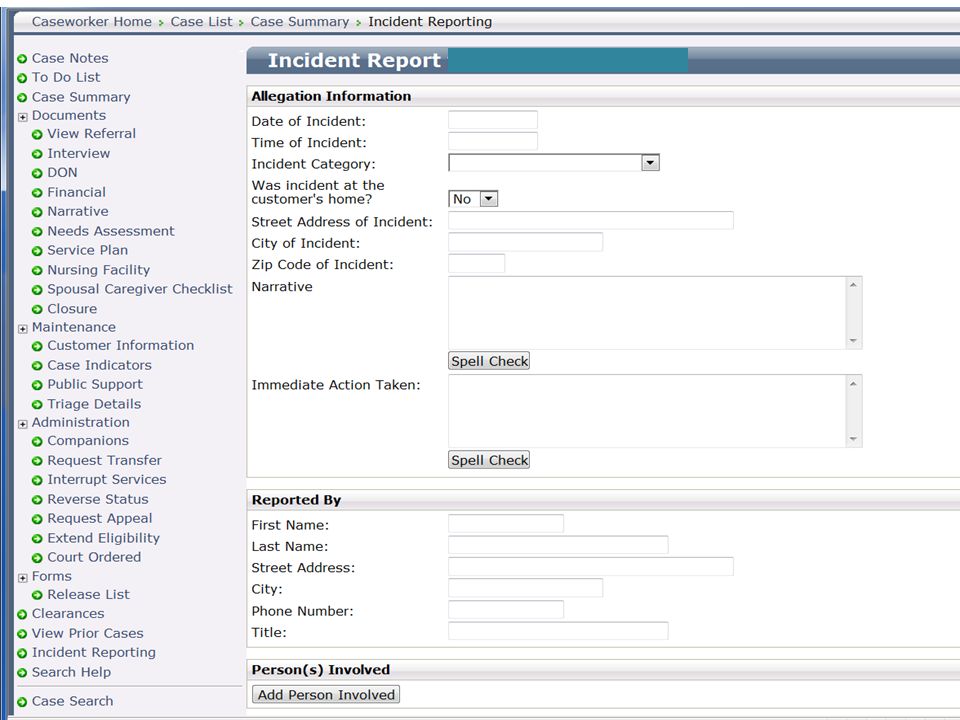Screen dimensions: 960x720
Task: Open the customer's home Yes/No dropdown
Action: tap(489, 199)
